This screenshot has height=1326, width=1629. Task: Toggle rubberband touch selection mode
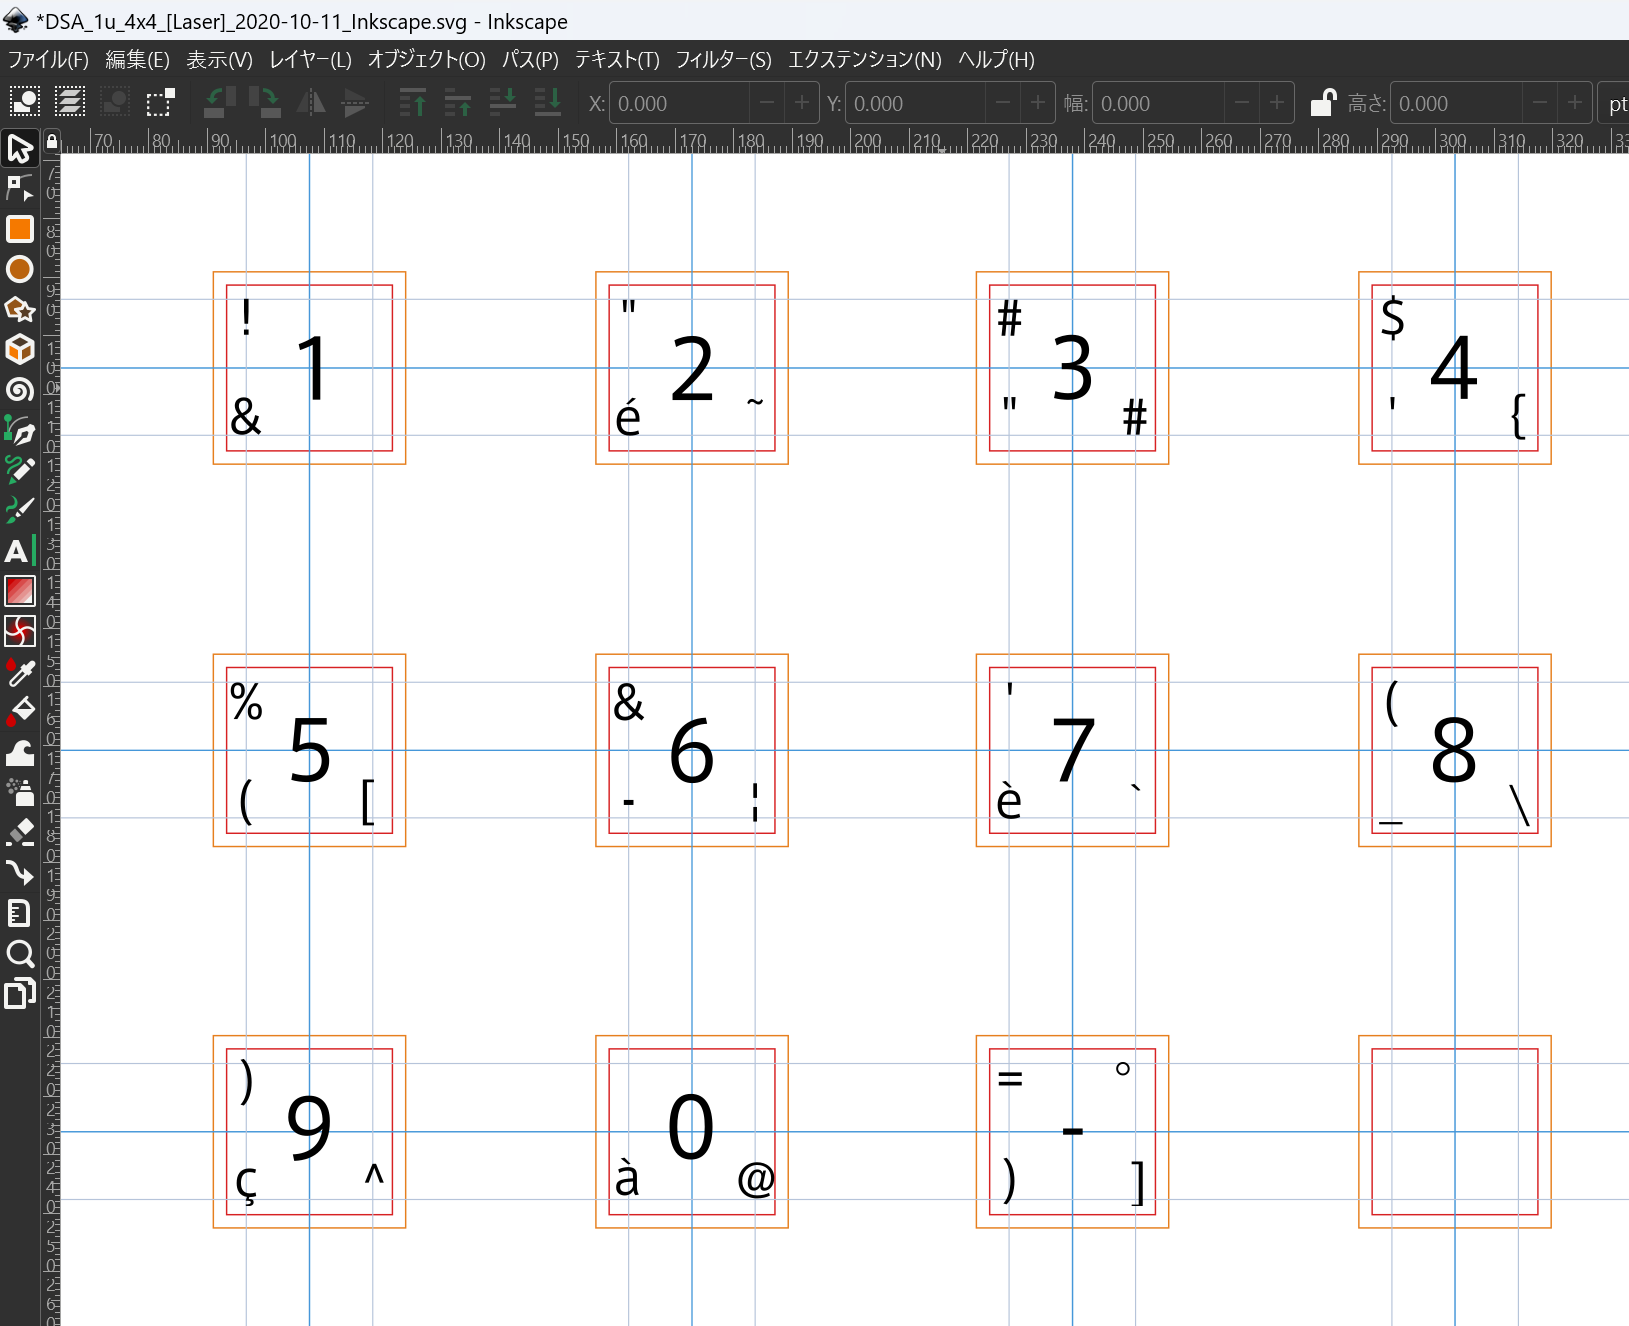pos(160,102)
